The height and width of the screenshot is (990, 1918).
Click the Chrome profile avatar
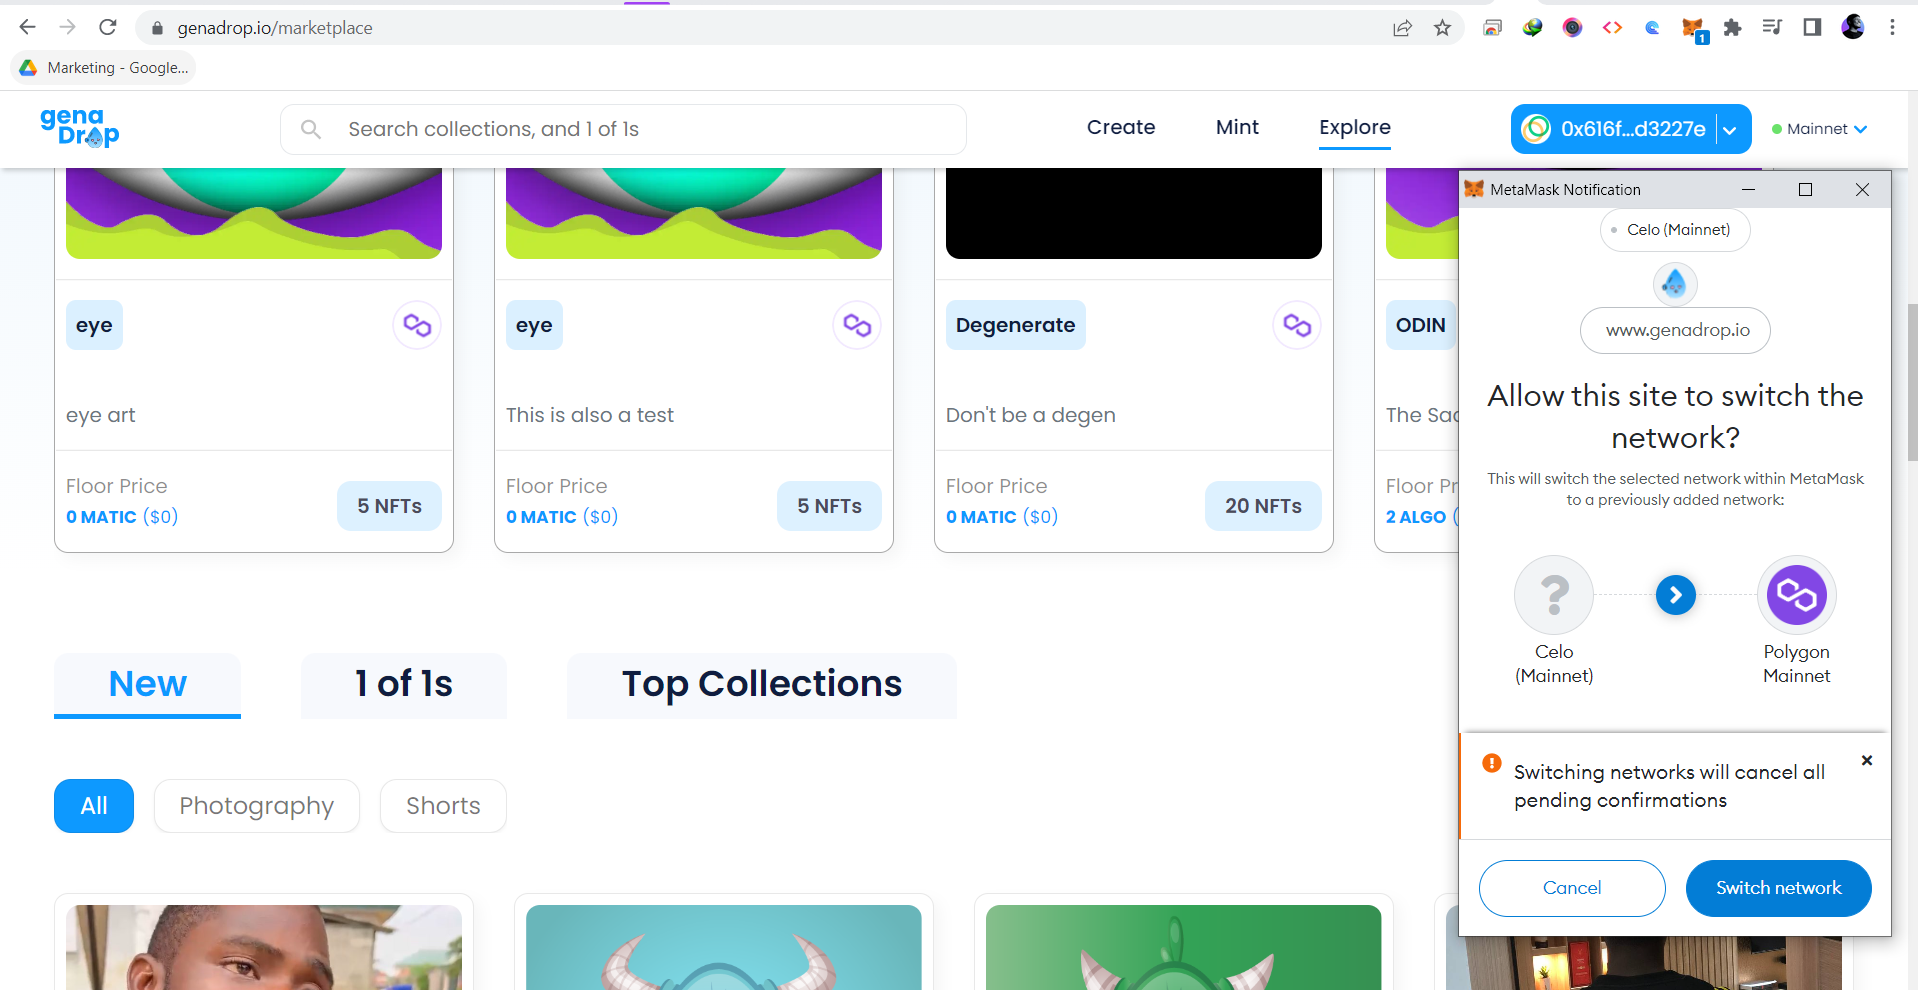click(1852, 27)
